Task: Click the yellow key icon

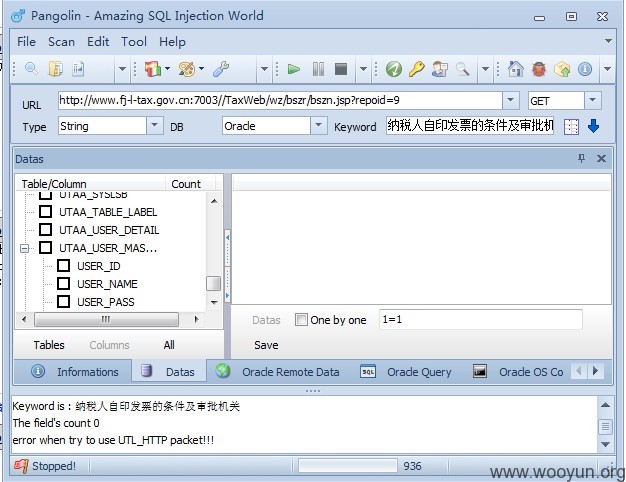Action: [x=416, y=69]
